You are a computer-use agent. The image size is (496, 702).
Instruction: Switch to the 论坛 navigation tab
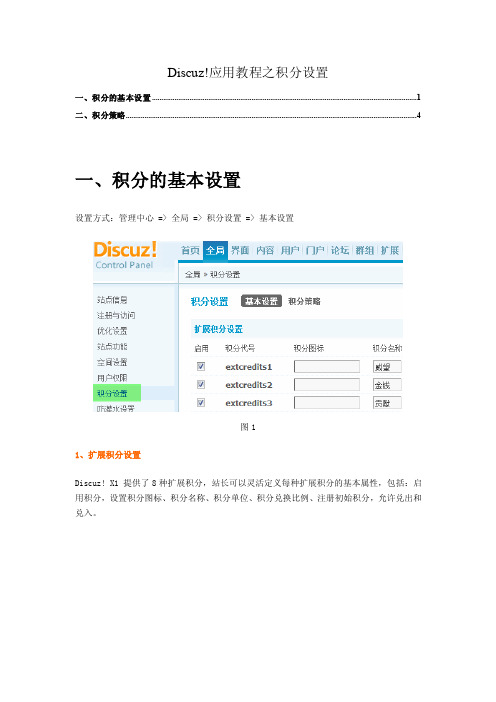[x=340, y=250]
